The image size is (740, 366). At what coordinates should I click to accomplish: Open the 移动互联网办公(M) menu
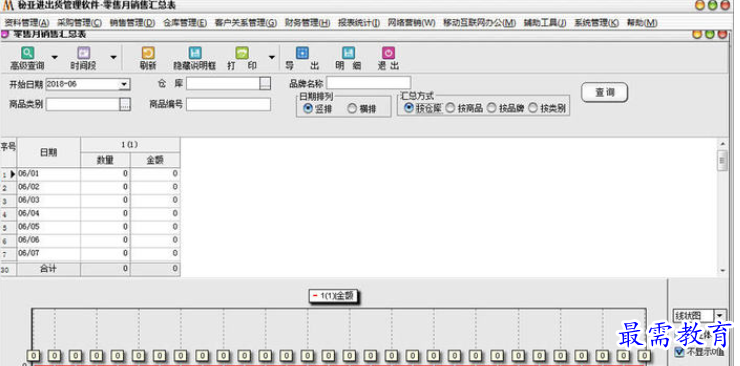click(x=479, y=23)
